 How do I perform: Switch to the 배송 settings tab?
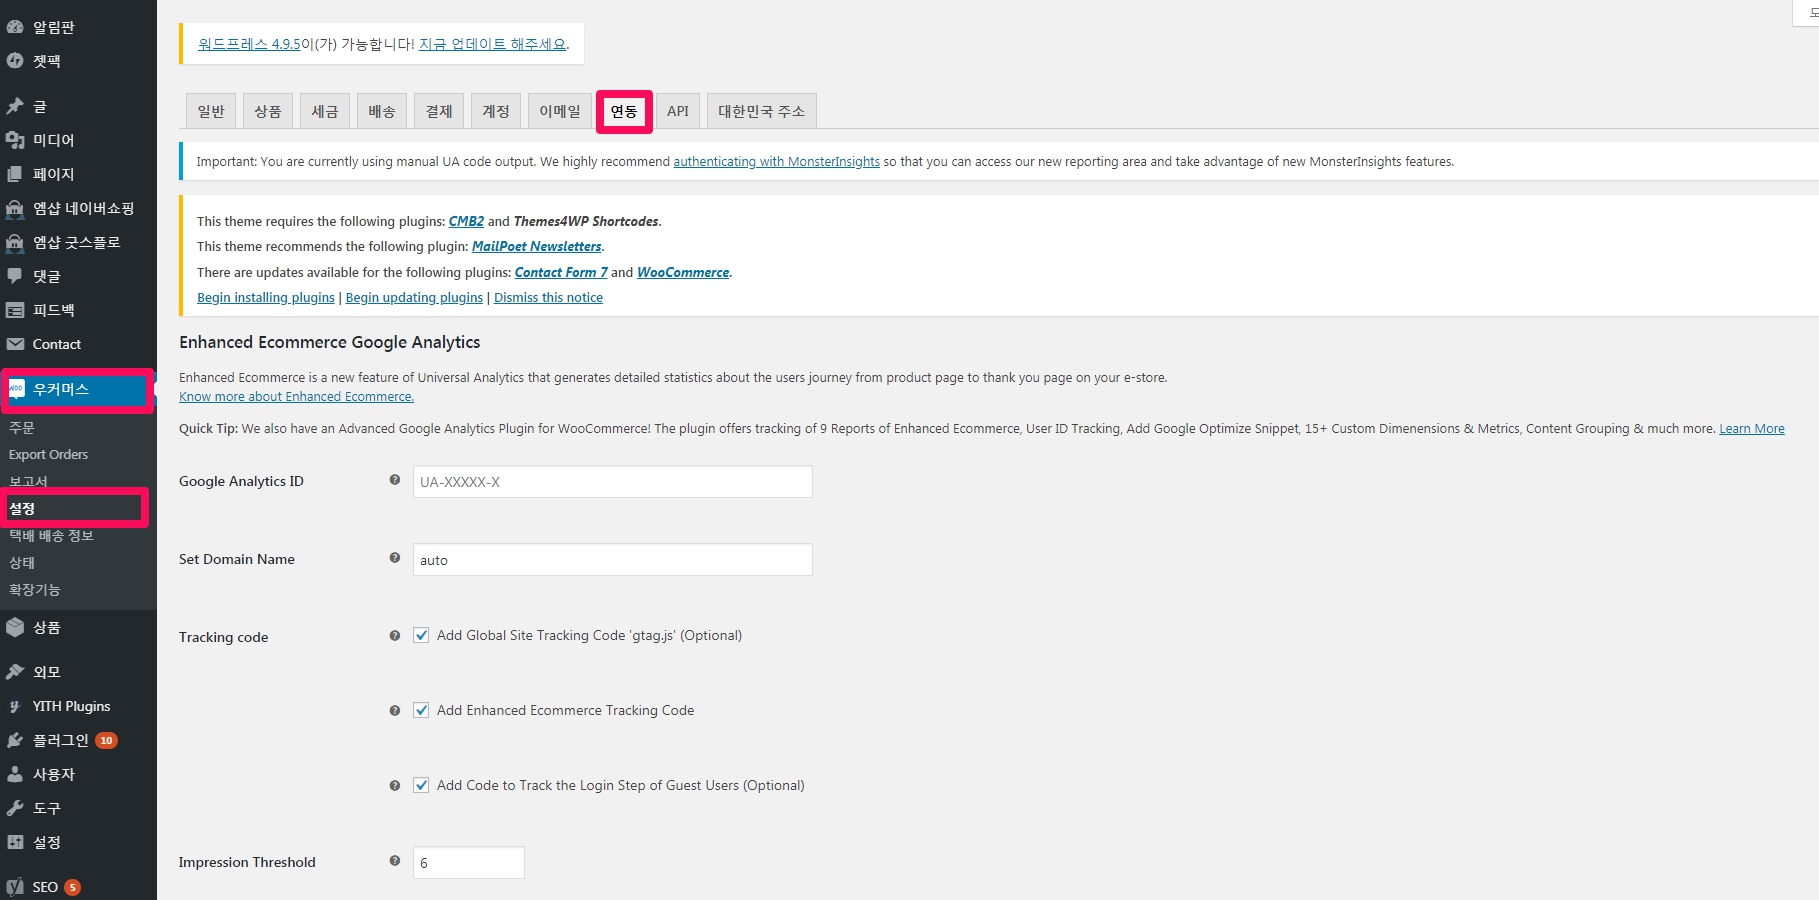(382, 111)
